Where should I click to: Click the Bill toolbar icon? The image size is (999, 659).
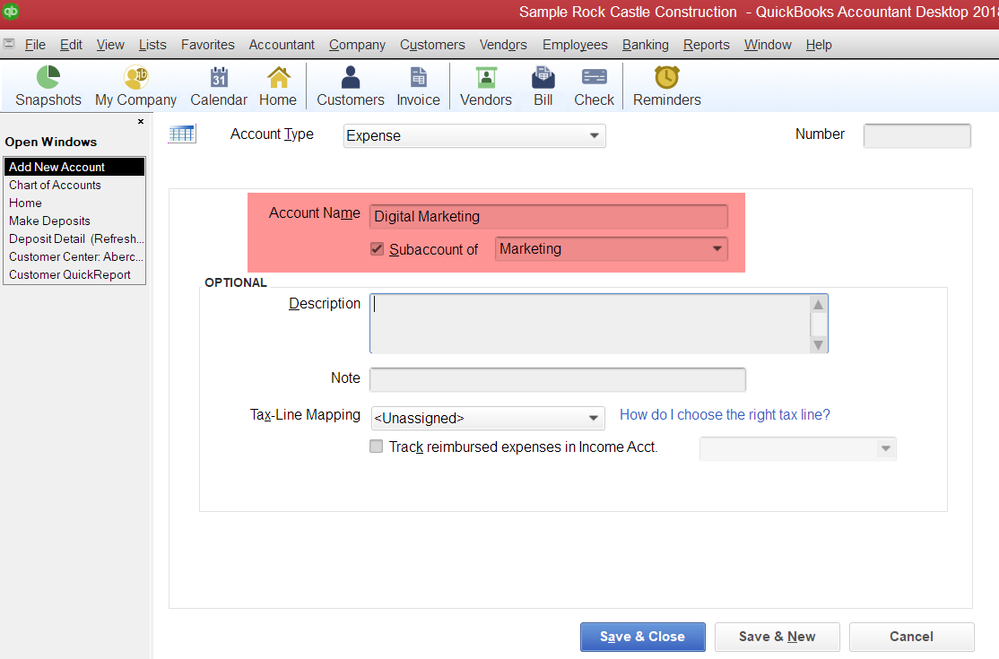click(x=543, y=87)
